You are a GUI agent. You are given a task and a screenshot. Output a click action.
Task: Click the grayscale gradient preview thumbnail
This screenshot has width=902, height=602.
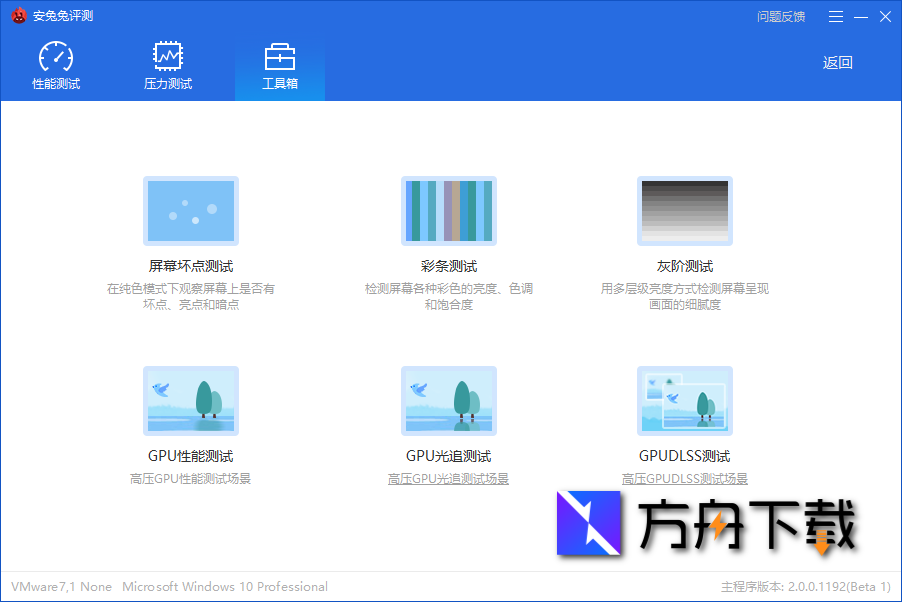pos(684,211)
